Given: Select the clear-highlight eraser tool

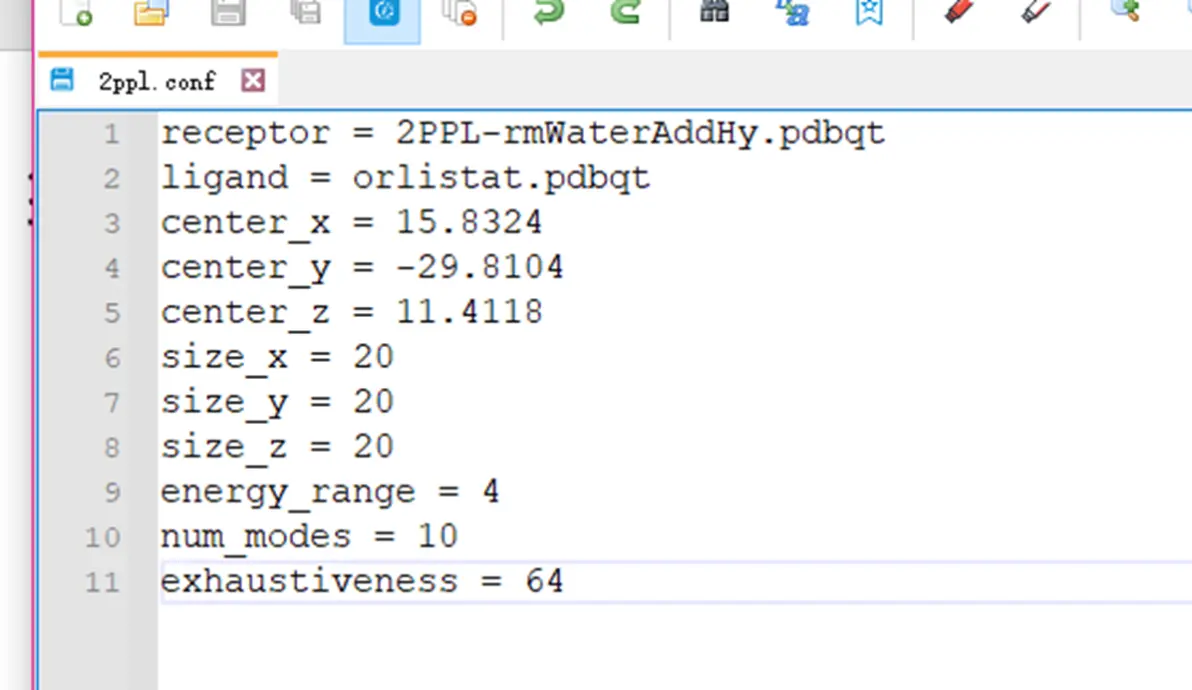Looking at the screenshot, I should (x=1036, y=14).
